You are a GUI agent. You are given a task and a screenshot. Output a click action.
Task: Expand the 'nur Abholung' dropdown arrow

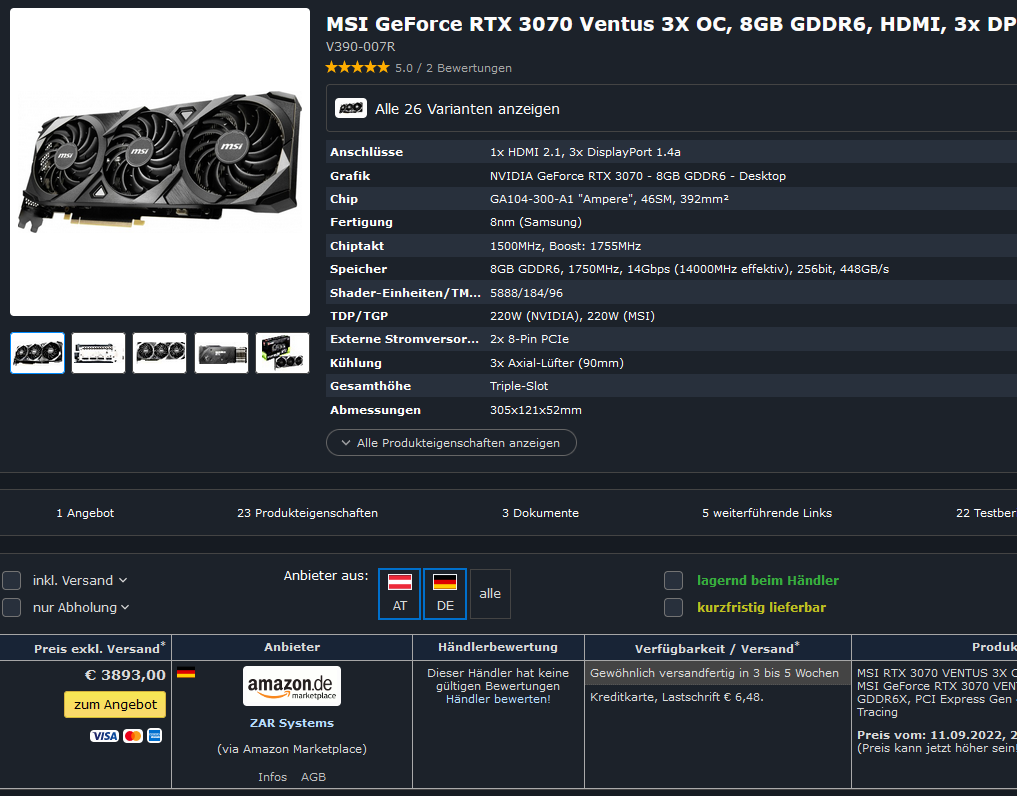(125, 608)
